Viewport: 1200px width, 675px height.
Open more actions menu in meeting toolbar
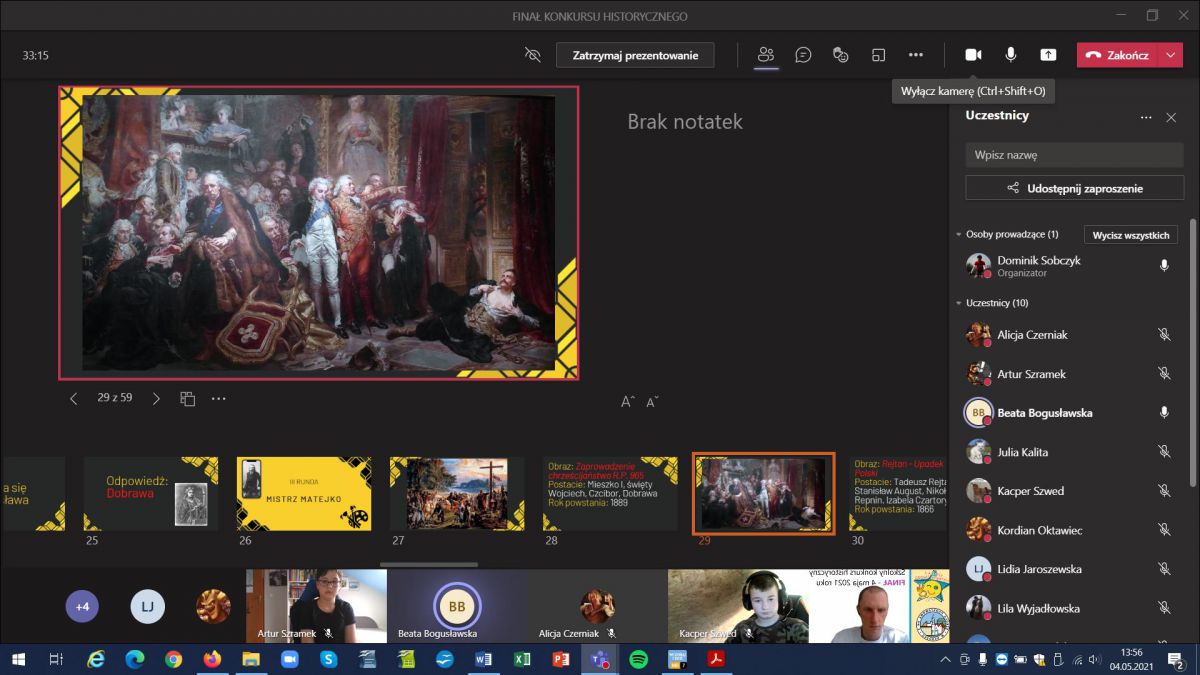pos(916,55)
